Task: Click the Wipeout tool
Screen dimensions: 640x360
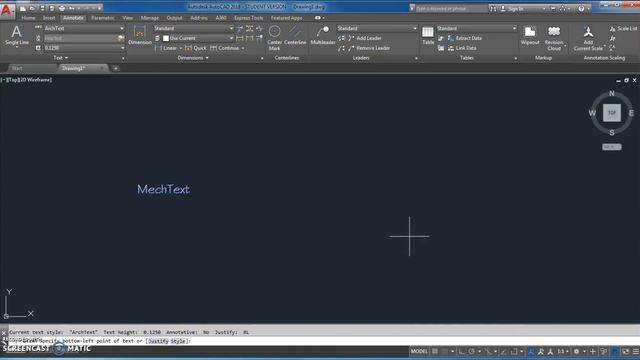Action: click(530, 36)
